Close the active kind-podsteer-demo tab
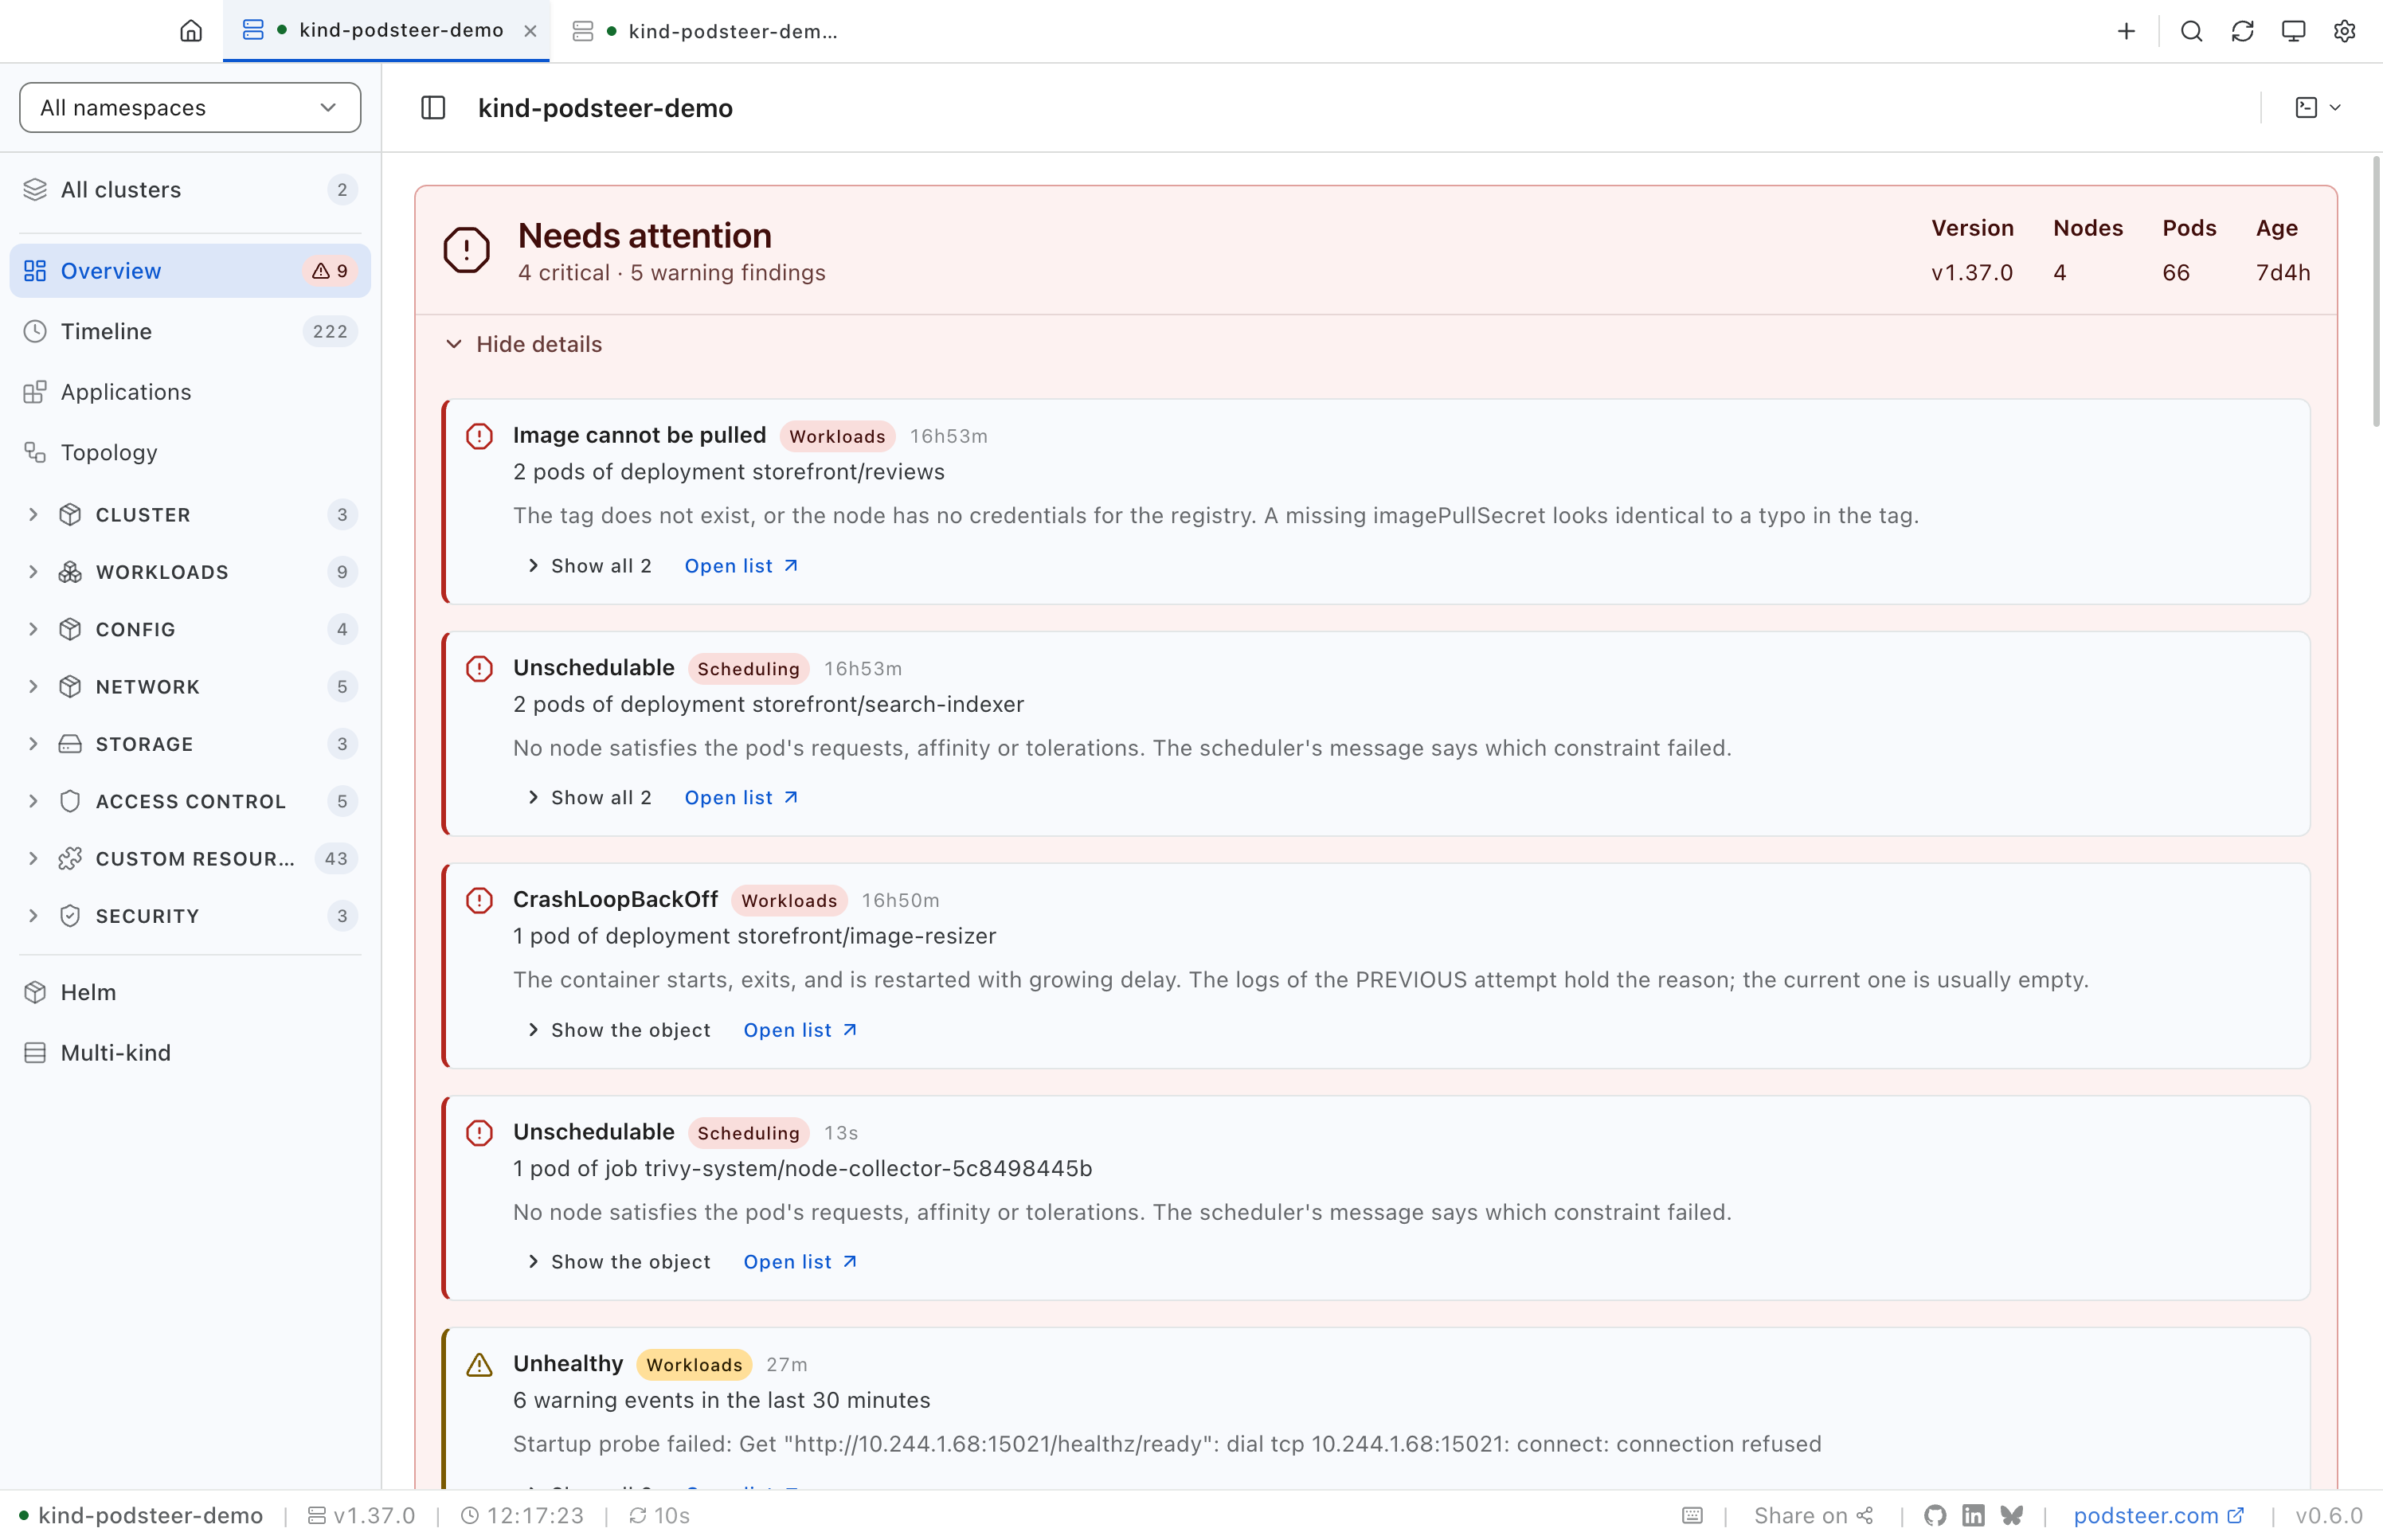 coord(530,31)
